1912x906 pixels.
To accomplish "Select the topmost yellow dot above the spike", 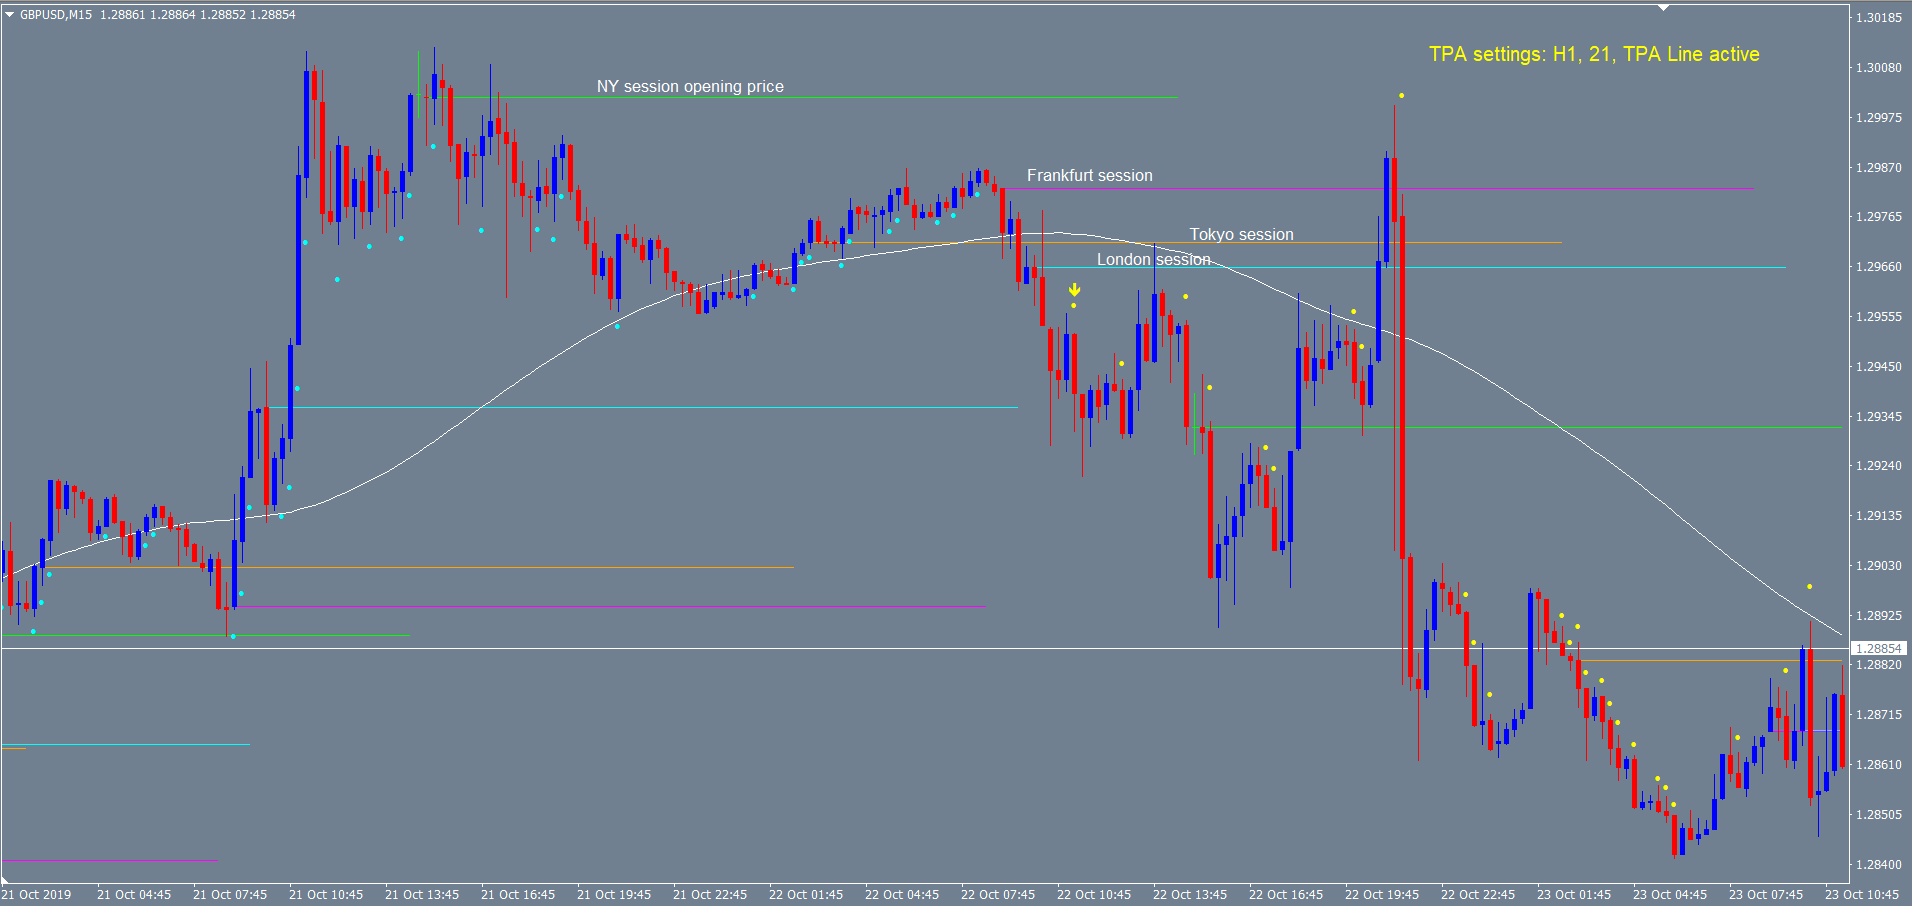I will coord(1401,96).
